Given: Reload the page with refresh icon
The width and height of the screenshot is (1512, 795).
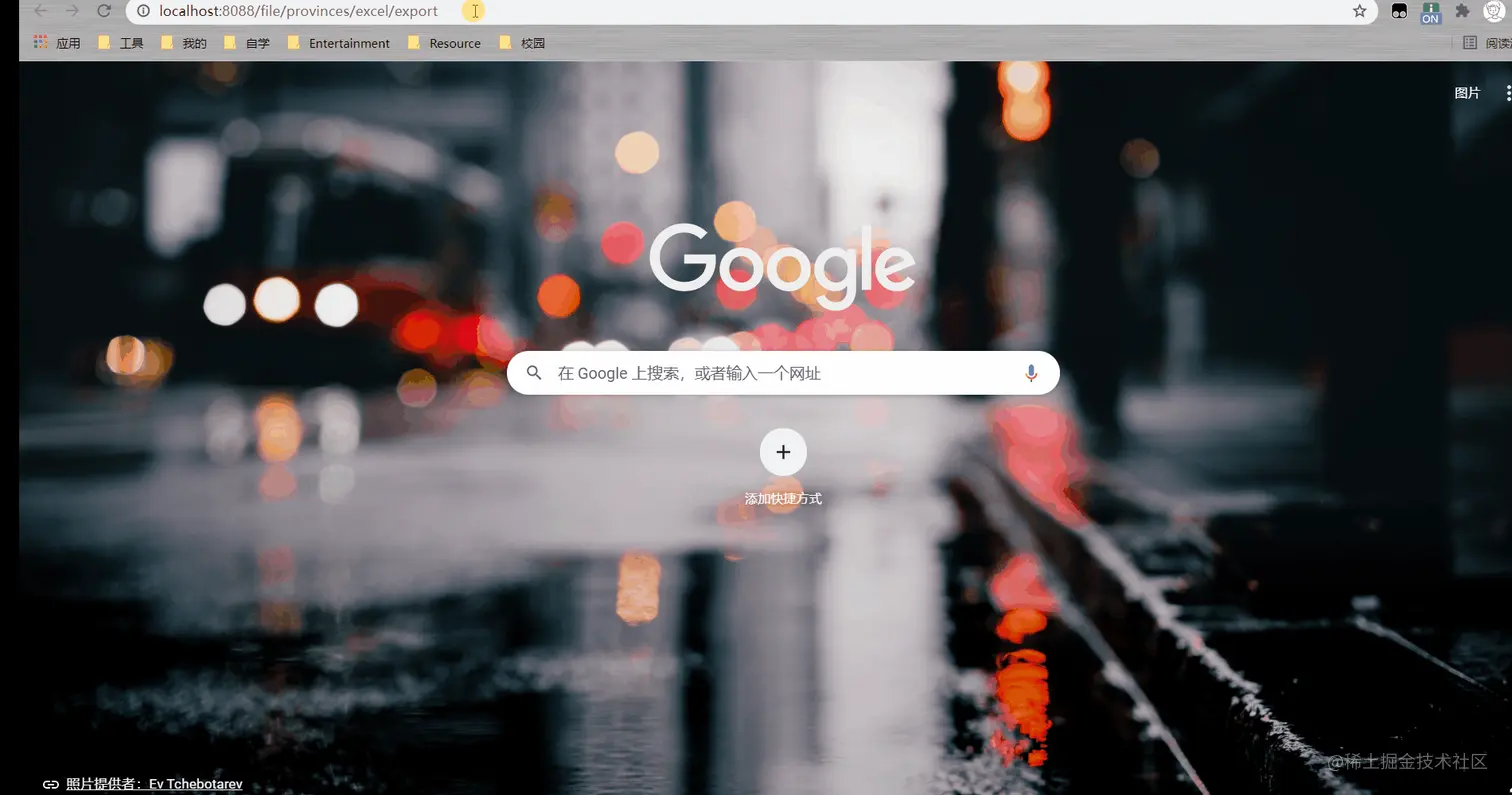Looking at the screenshot, I should pos(104,11).
